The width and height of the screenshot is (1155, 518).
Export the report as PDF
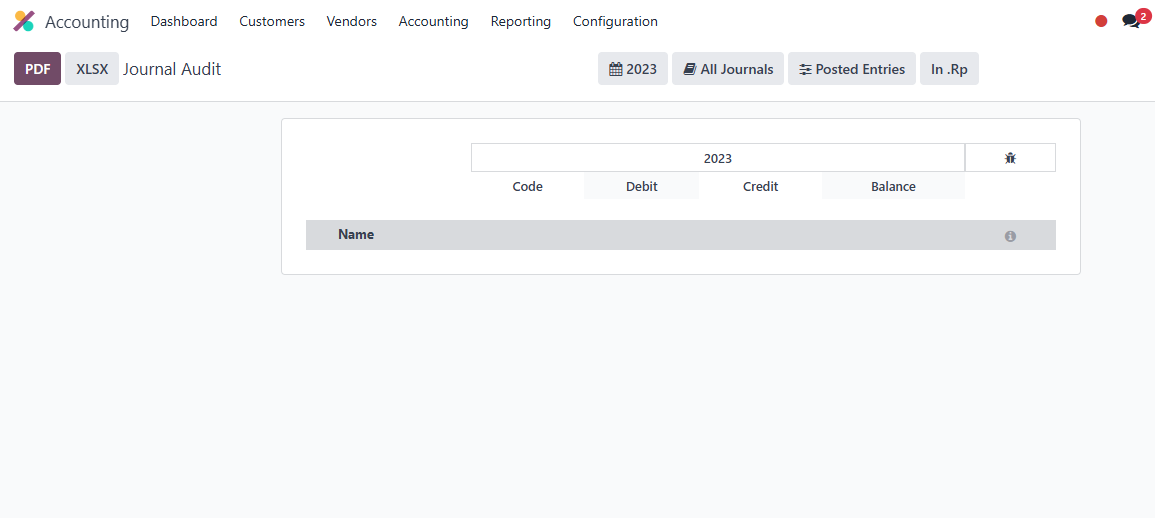[37, 69]
